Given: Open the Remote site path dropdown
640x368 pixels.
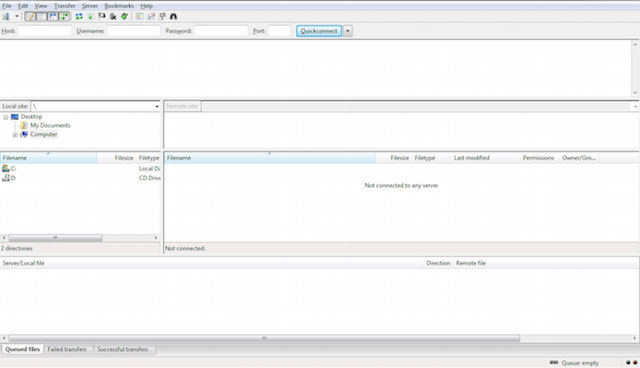Looking at the screenshot, I should tap(636, 106).
